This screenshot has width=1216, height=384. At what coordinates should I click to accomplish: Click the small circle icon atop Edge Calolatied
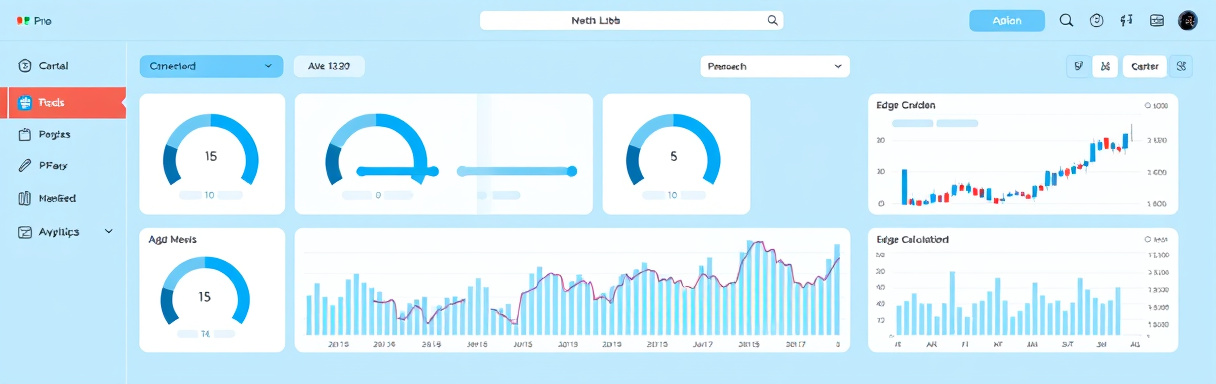pyautogui.click(x=1147, y=240)
